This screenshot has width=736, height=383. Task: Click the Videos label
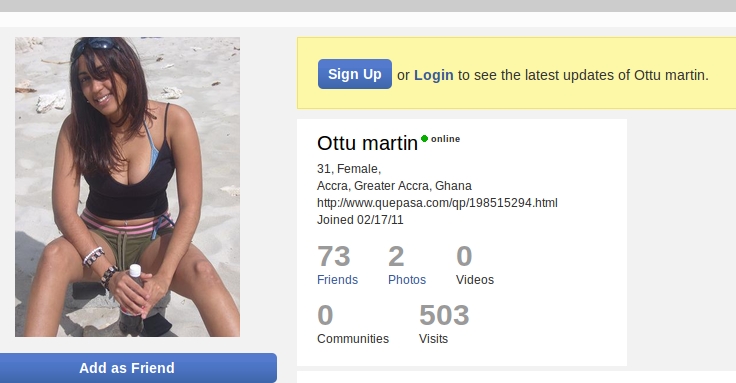coord(475,280)
